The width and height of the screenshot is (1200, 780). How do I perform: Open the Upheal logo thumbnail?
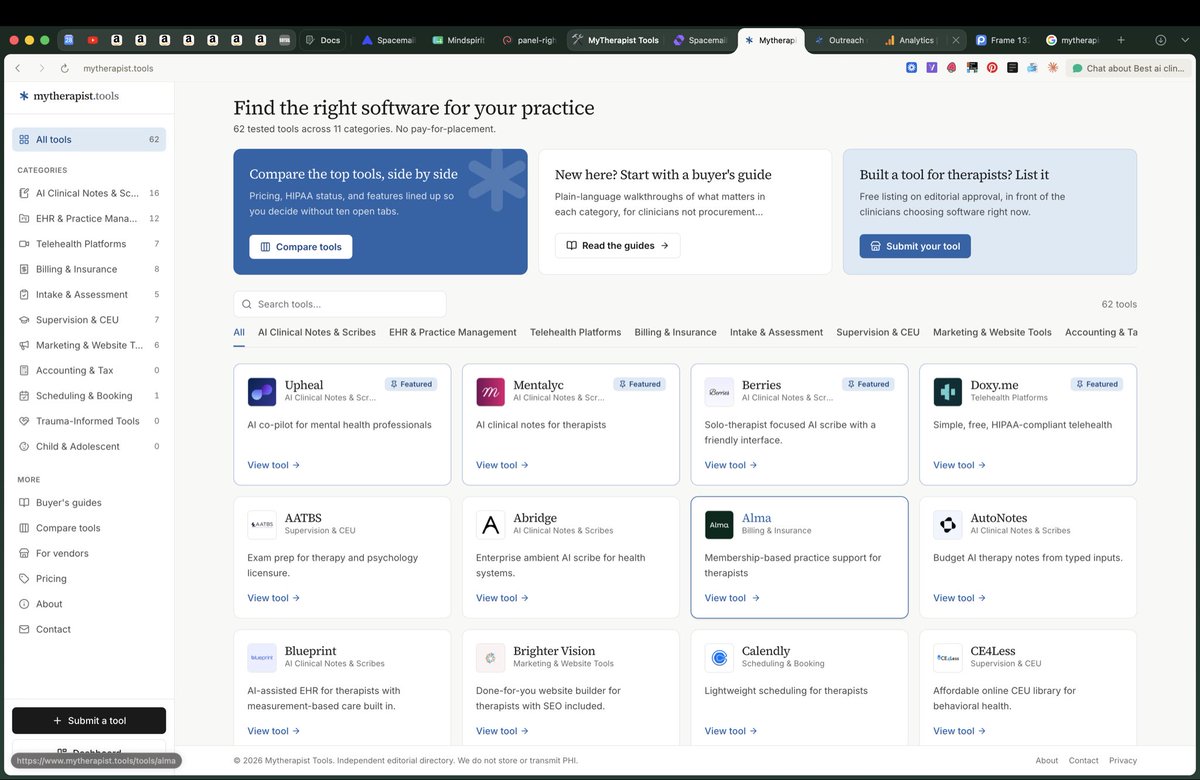262,392
